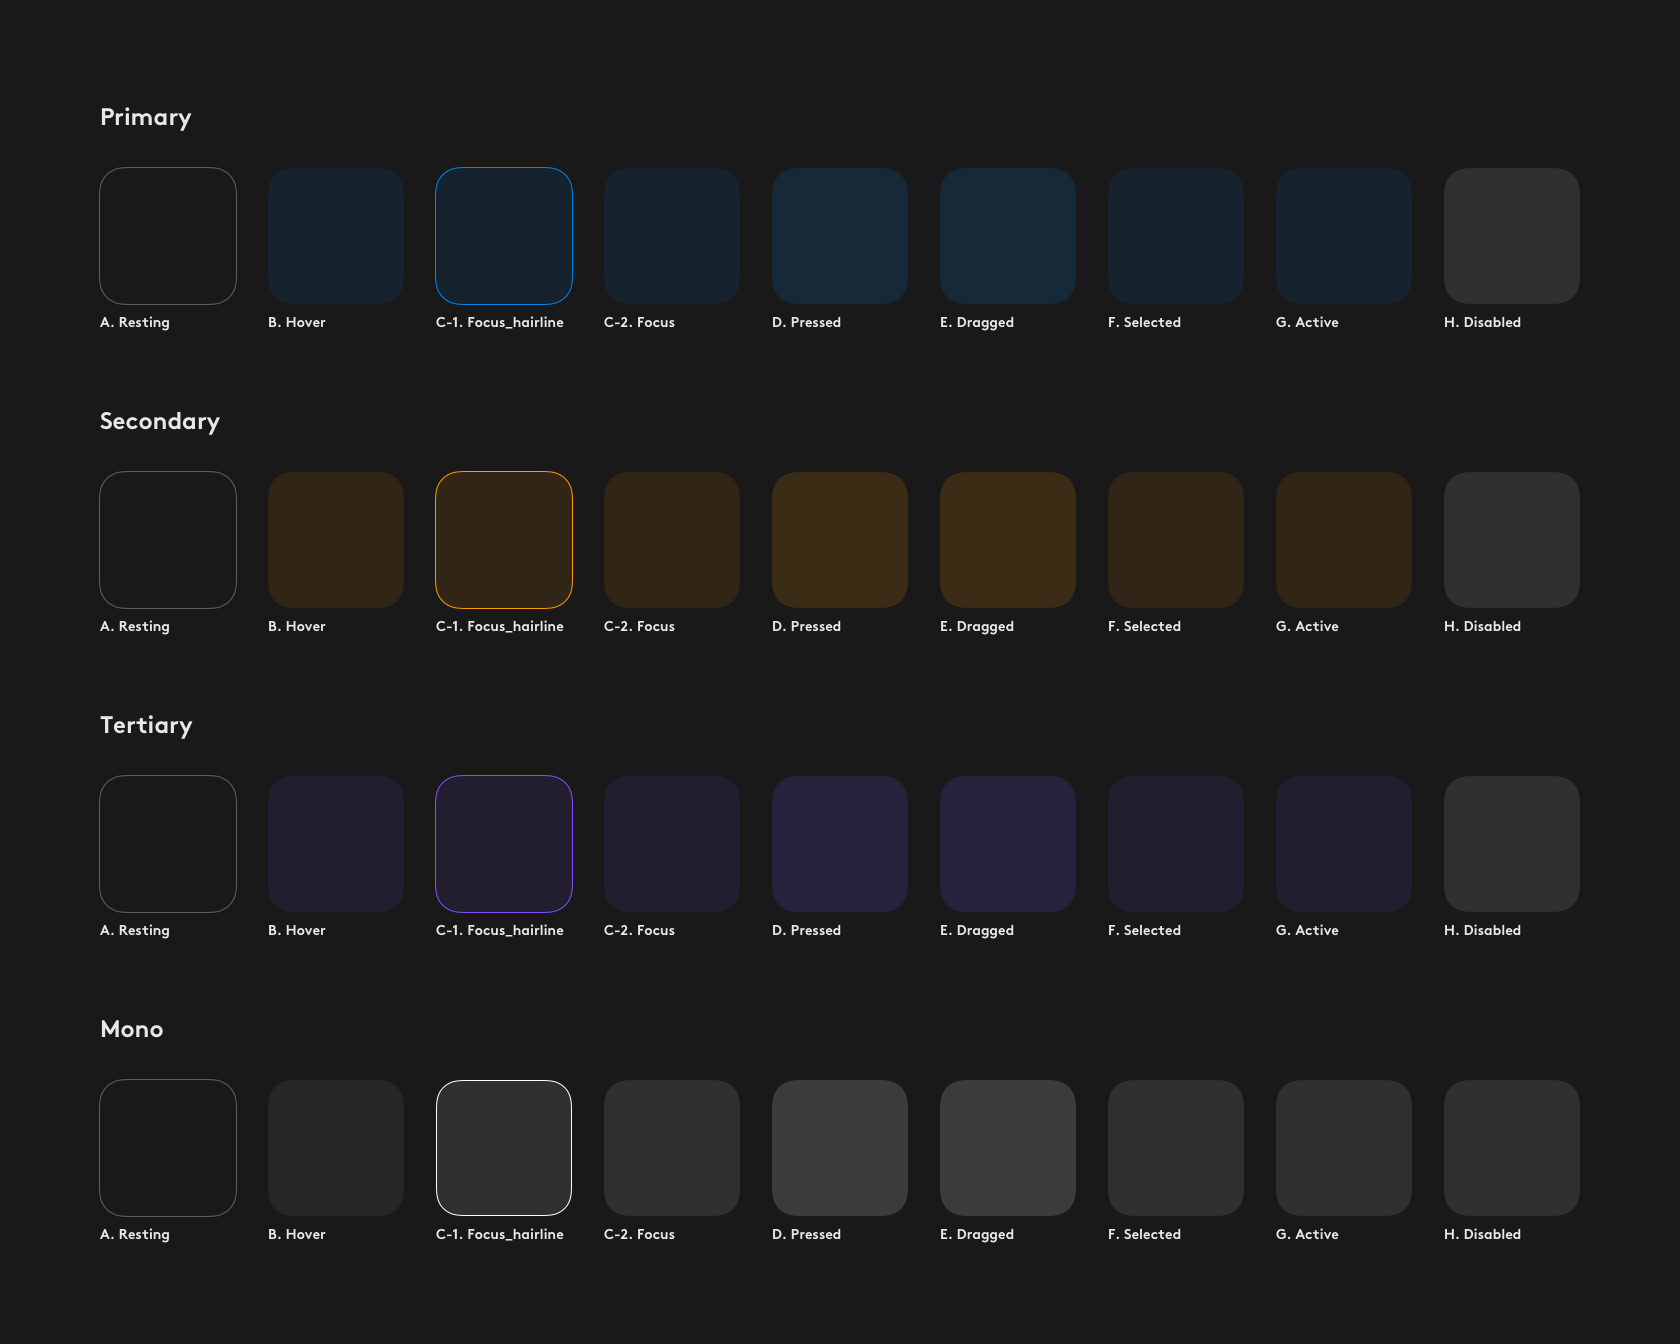Click "C-1. Focus_hairline" label in Primary row
The width and height of the screenshot is (1680, 1344).
click(500, 322)
